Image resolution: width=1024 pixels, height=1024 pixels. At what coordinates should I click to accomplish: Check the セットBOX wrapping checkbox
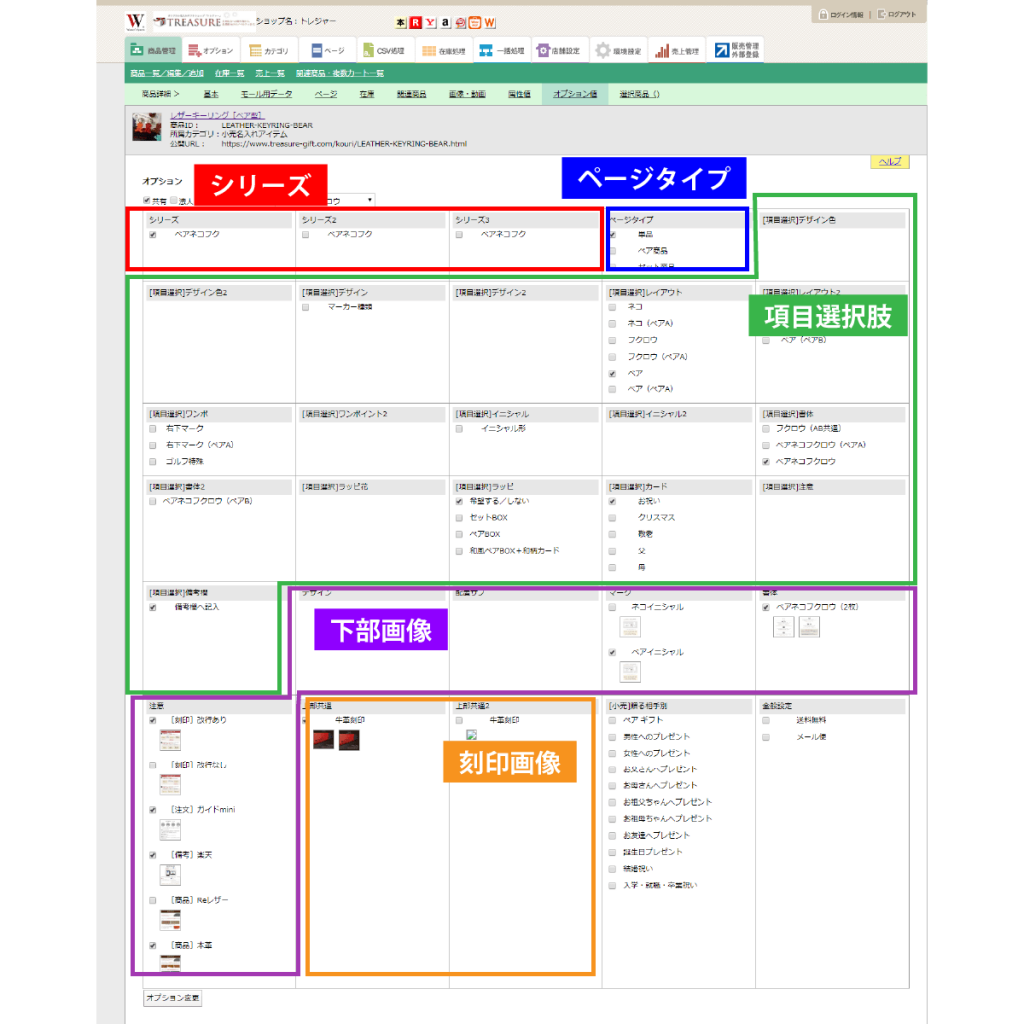pyautogui.click(x=459, y=518)
